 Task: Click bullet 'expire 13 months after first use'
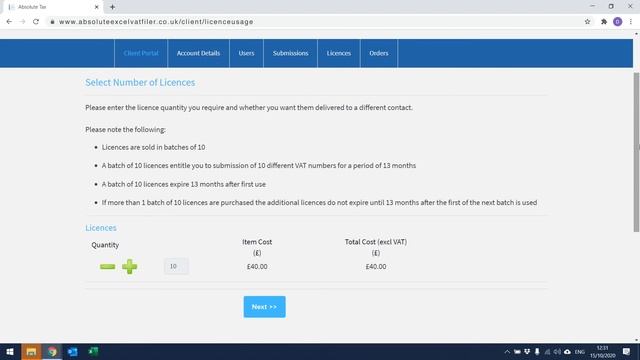coord(184,184)
